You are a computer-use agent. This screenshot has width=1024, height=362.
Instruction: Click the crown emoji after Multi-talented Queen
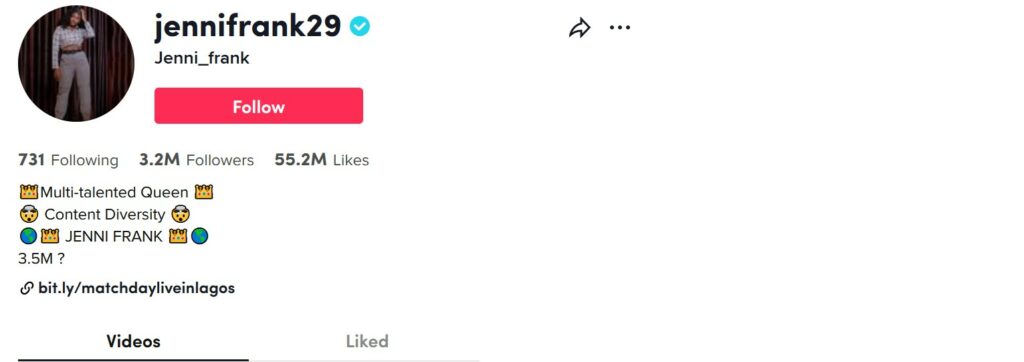[204, 192]
